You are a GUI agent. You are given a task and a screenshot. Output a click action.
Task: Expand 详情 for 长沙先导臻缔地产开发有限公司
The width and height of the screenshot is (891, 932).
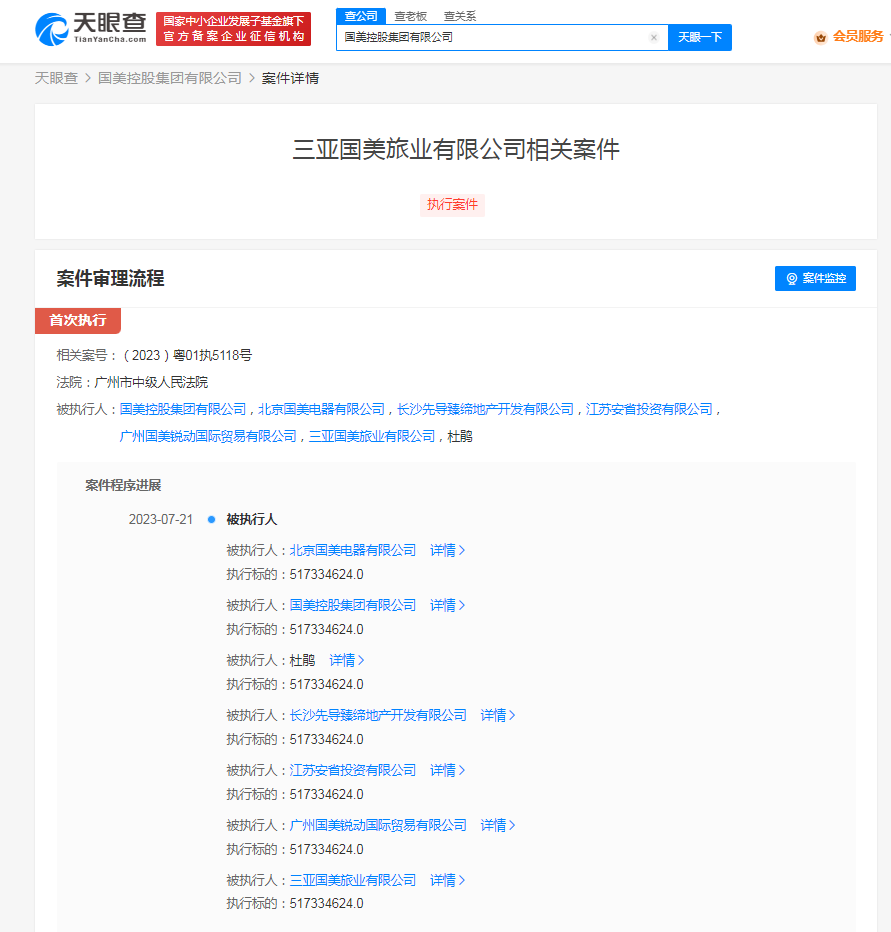pyautogui.click(x=498, y=715)
